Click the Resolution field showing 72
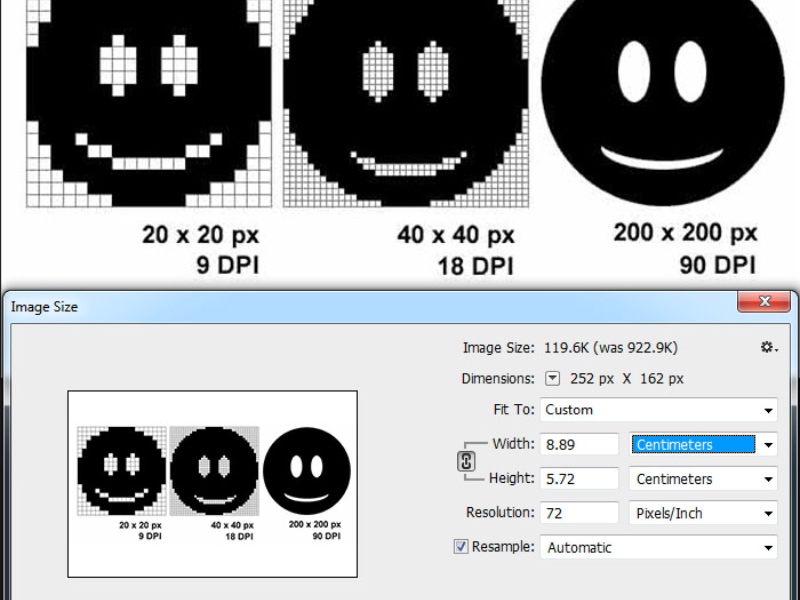Screen dimensions: 800x600 579,513
